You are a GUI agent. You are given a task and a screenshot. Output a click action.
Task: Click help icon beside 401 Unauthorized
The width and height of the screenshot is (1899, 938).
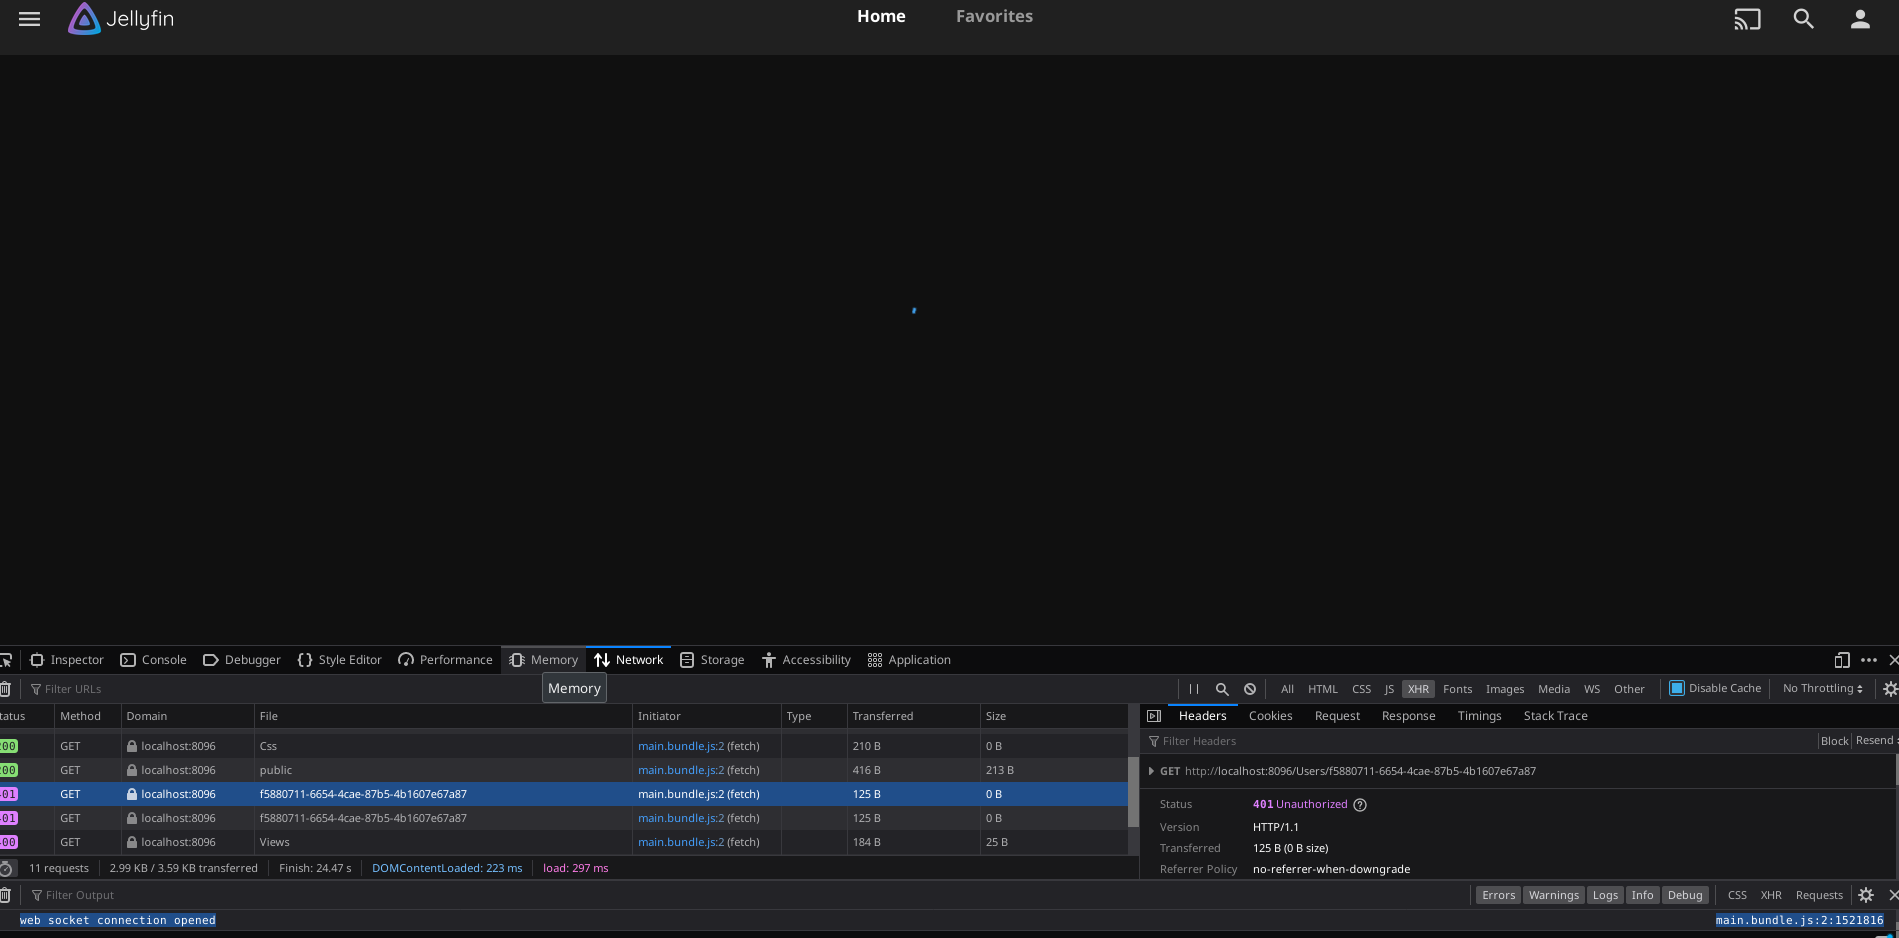1360,805
